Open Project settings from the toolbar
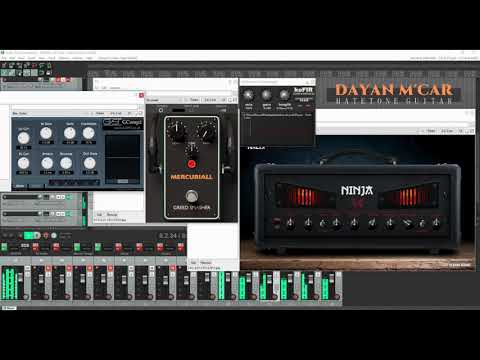Screen dimensions: 480x360 [27, 65]
